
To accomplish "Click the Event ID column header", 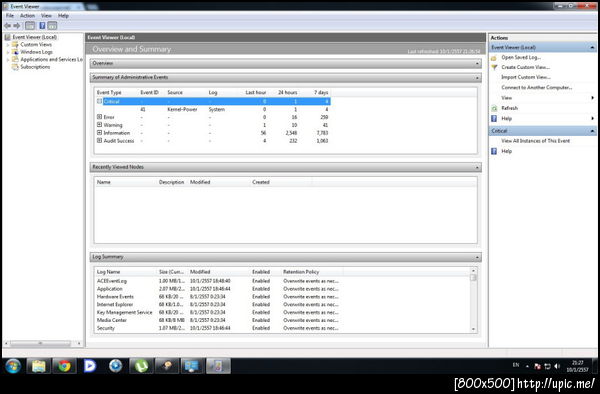I will (149, 93).
